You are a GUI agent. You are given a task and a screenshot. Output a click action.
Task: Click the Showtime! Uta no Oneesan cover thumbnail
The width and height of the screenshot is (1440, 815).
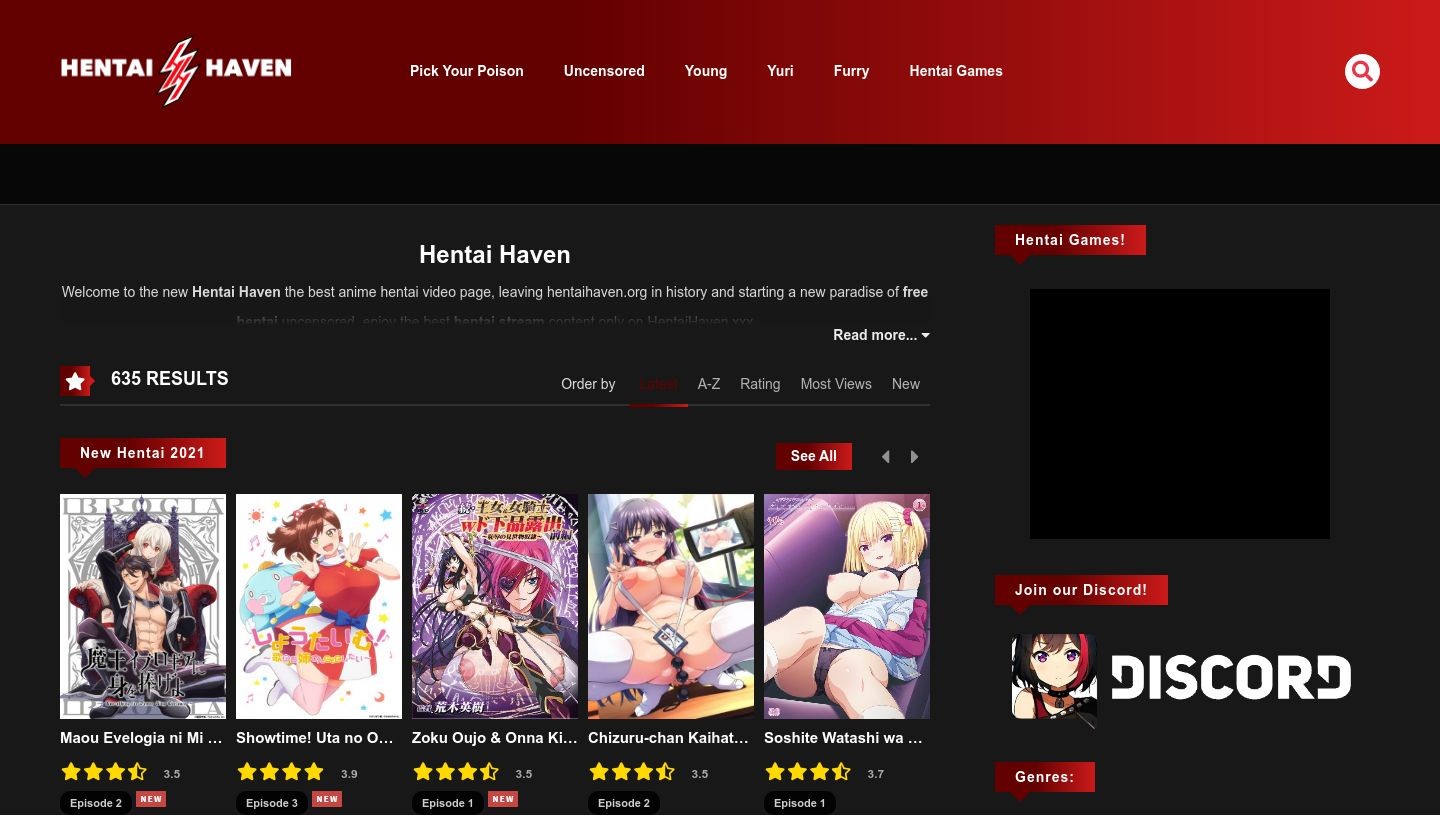[x=318, y=606]
